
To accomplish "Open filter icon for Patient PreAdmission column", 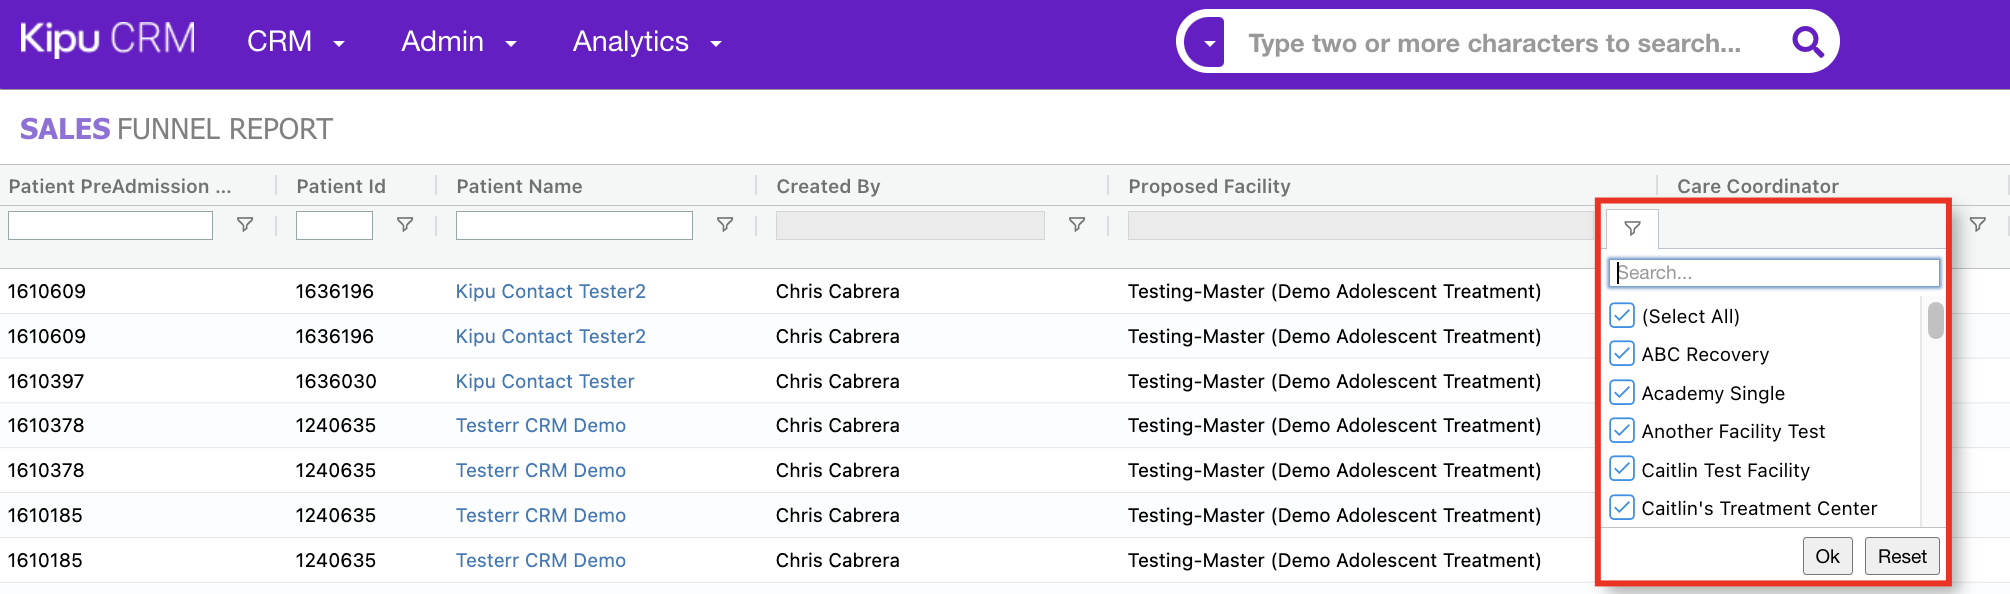I will 244,225.
